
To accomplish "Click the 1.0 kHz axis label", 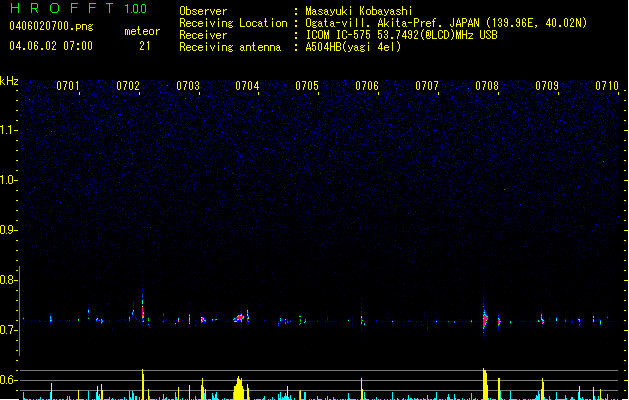I will pyautogui.click(x=8, y=180).
